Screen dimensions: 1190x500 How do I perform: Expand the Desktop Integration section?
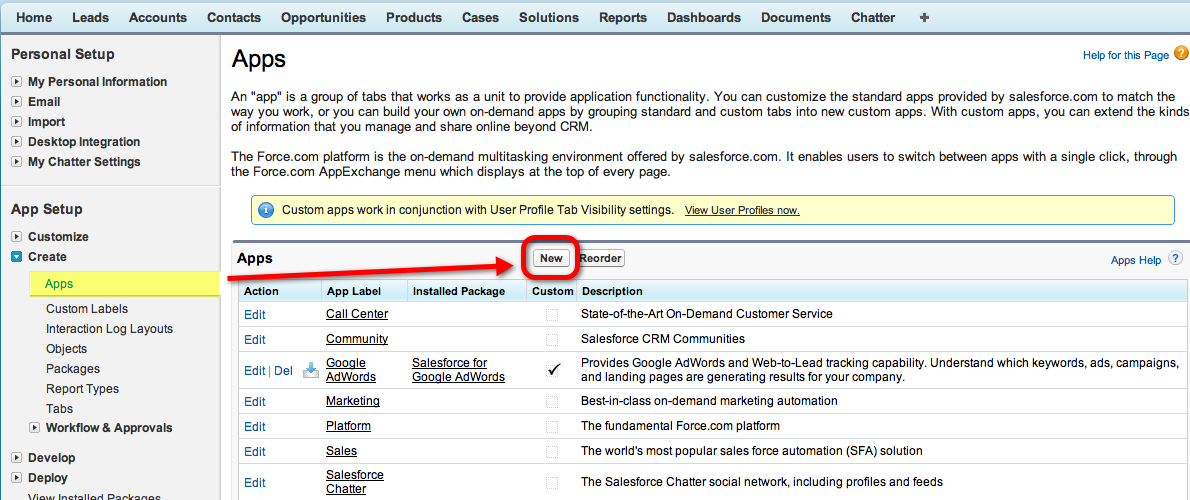point(17,142)
